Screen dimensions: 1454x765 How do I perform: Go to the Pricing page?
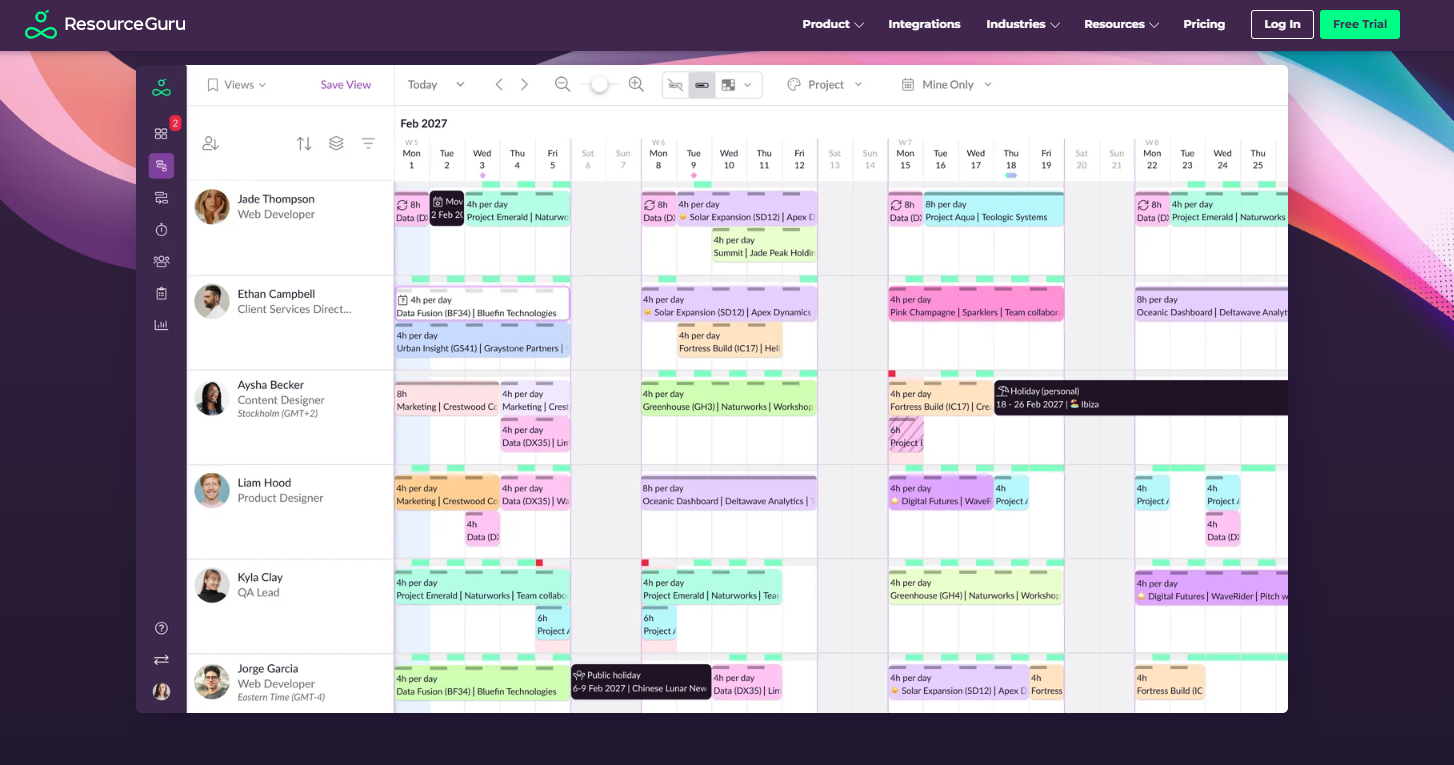[1204, 24]
